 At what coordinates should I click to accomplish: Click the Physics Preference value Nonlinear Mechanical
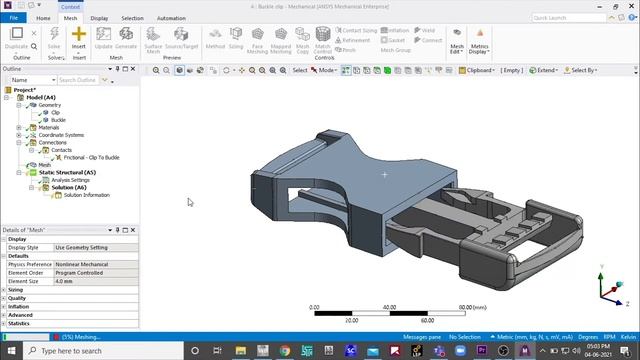96,264
